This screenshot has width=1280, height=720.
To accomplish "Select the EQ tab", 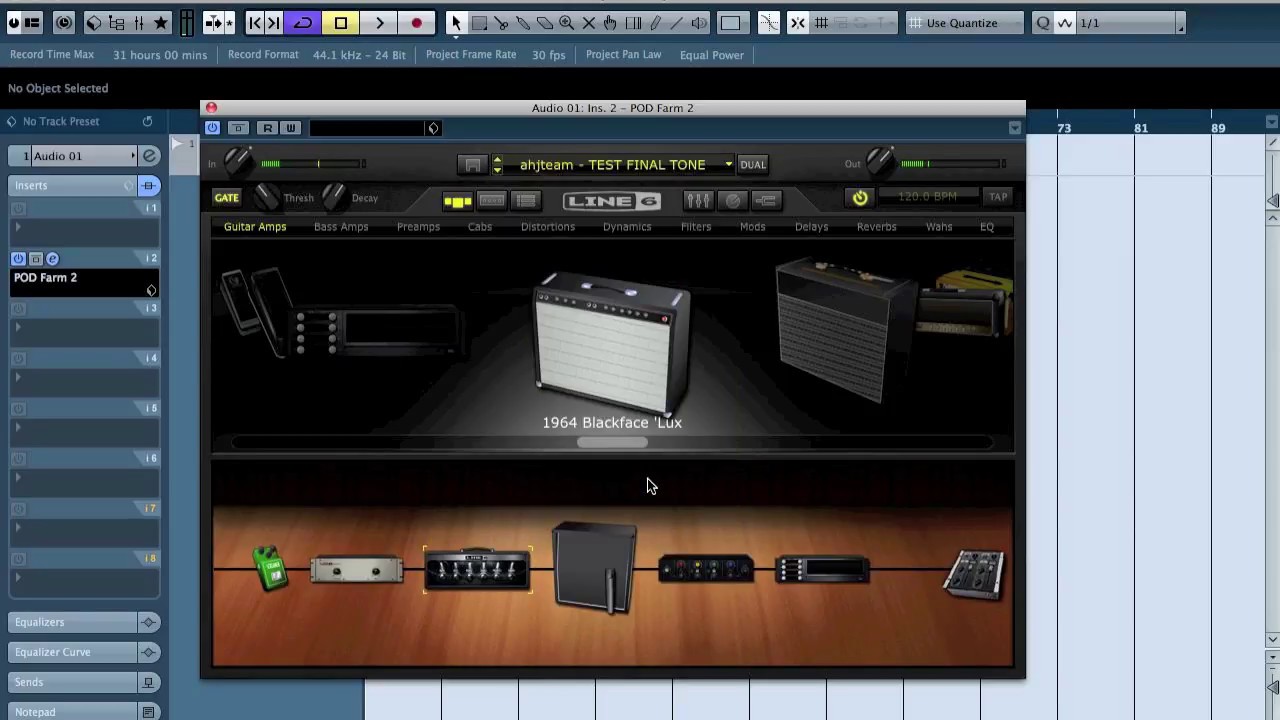I will pos(987,227).
